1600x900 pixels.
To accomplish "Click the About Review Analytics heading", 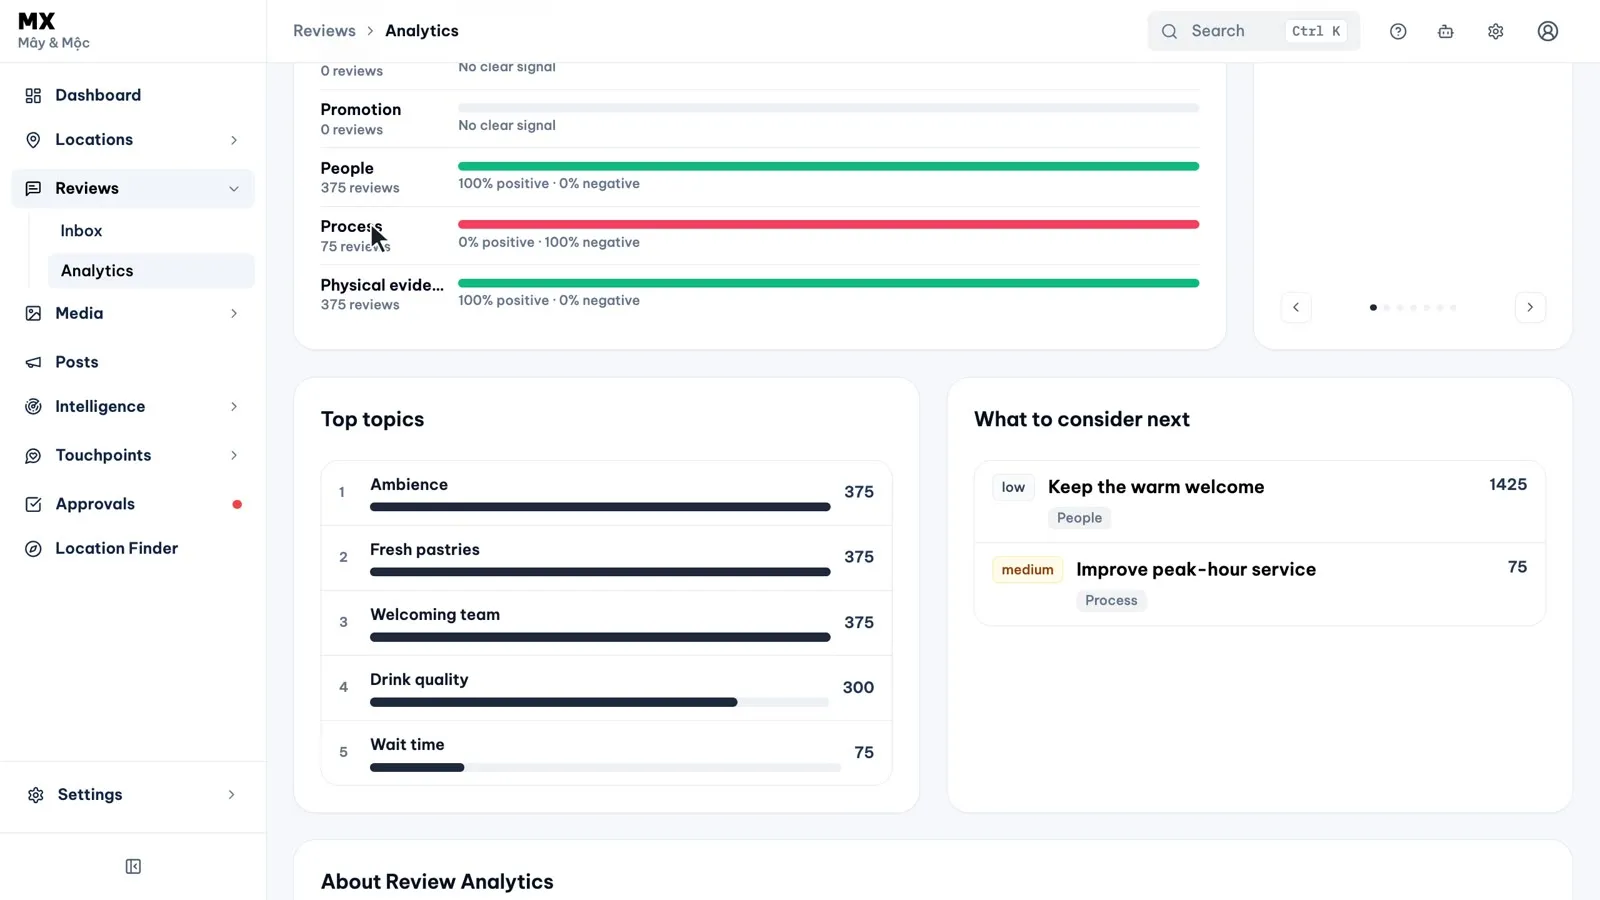I will coord(437,881).
